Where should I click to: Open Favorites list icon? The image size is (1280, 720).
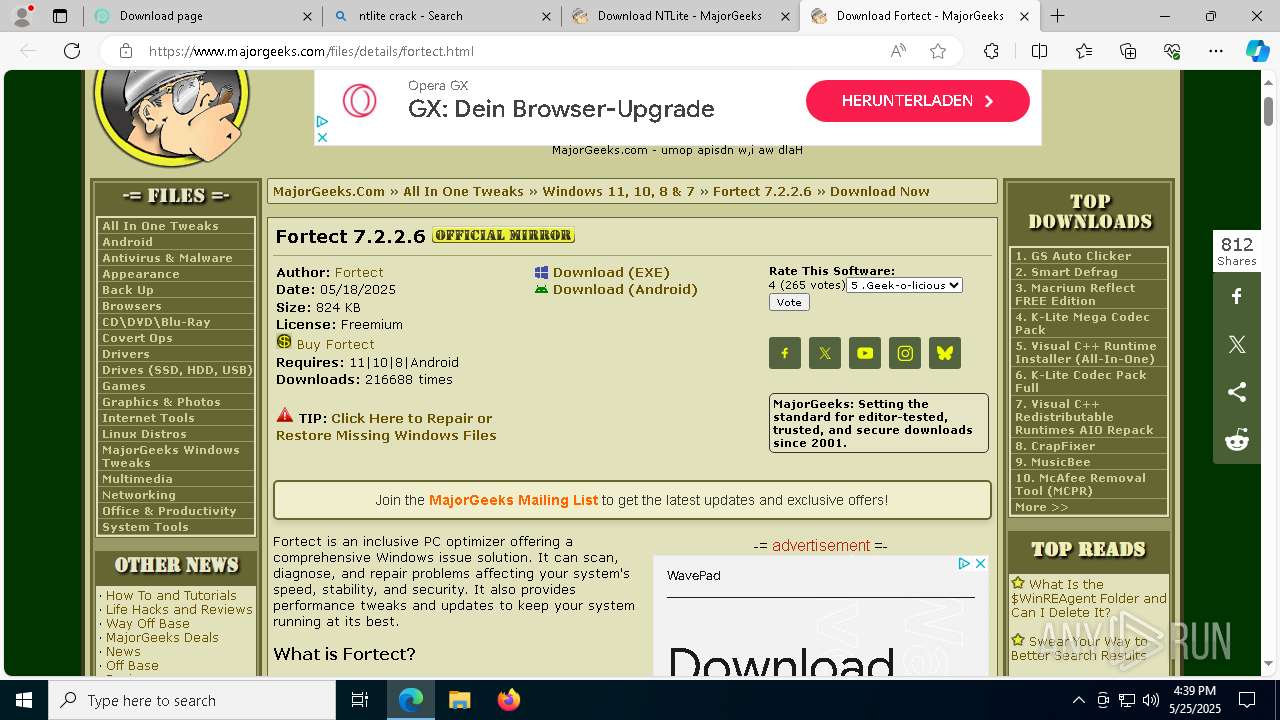pyautogui.click(x=1084, y=51)
